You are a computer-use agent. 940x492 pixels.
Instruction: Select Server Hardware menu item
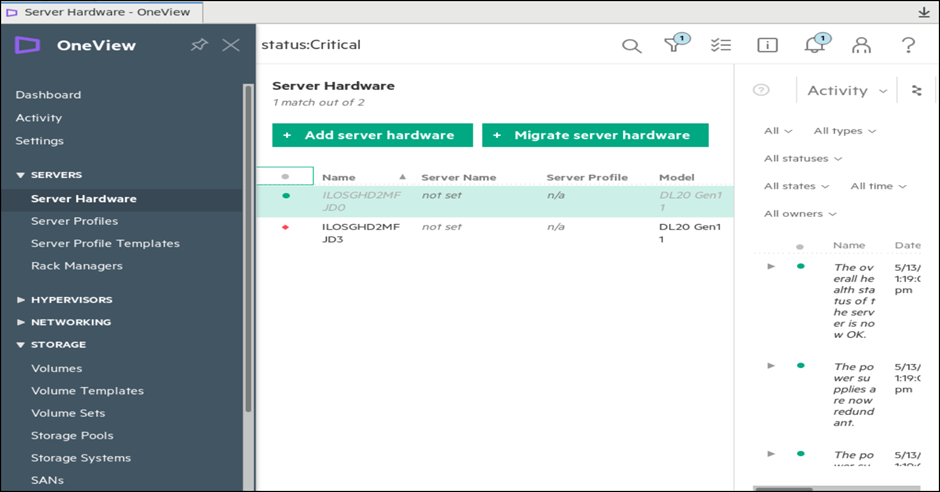click(84, 199)
